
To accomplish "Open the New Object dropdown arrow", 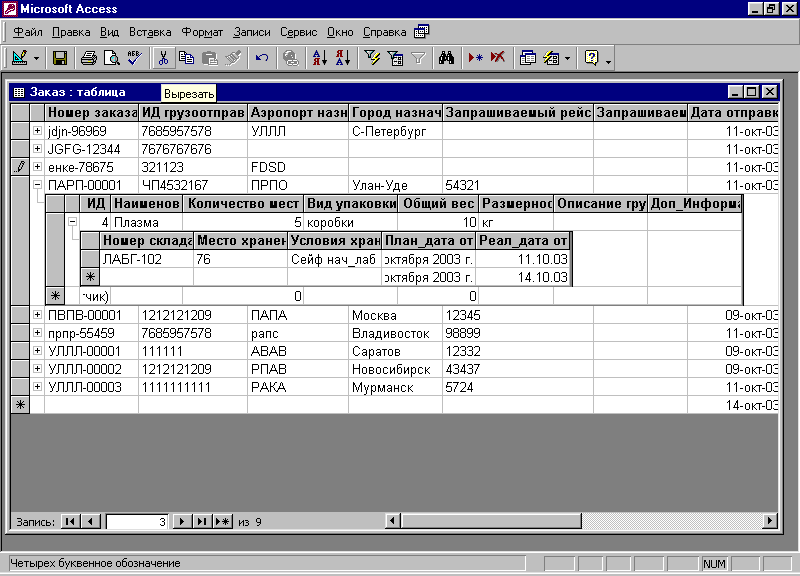I will click(567, 58).
